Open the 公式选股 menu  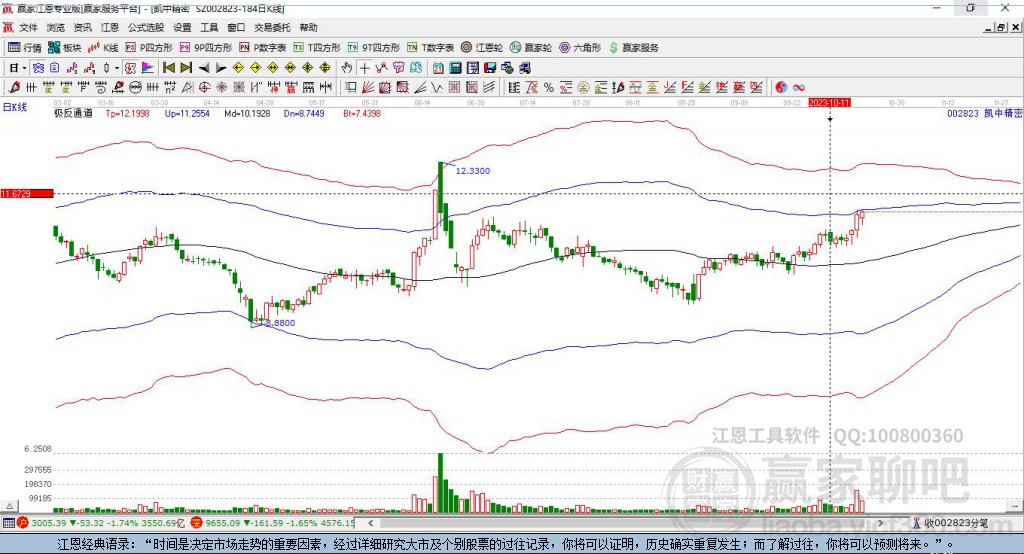[146, 27]
